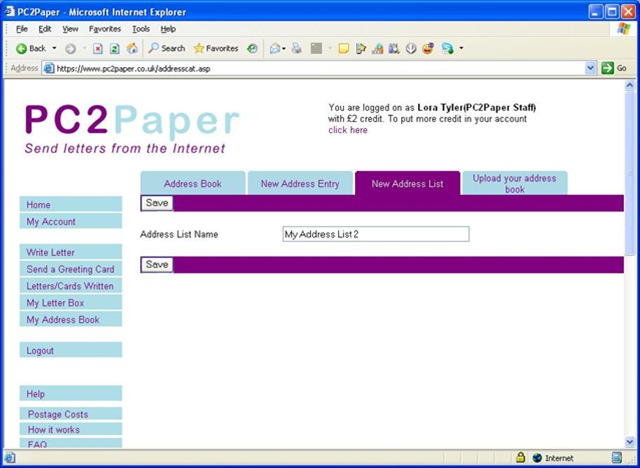Click the Forward navigation button
The height and width of the screenshot is (468, 640).
click(x=71, y=49)
